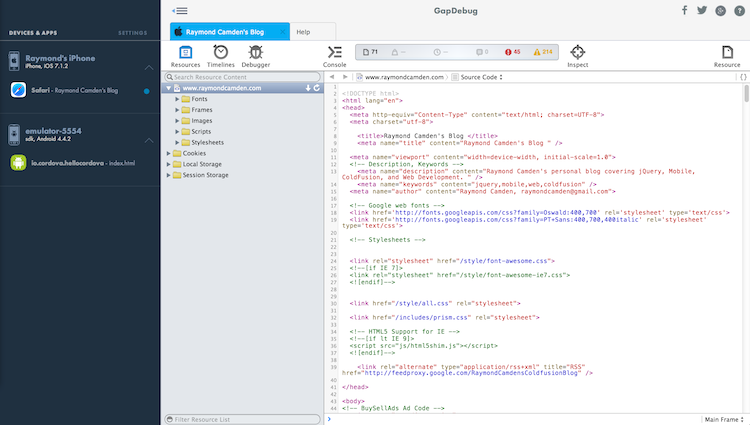Expand the Stylesheets folder
Screen dimensions: 750x425
pos(177,142)
